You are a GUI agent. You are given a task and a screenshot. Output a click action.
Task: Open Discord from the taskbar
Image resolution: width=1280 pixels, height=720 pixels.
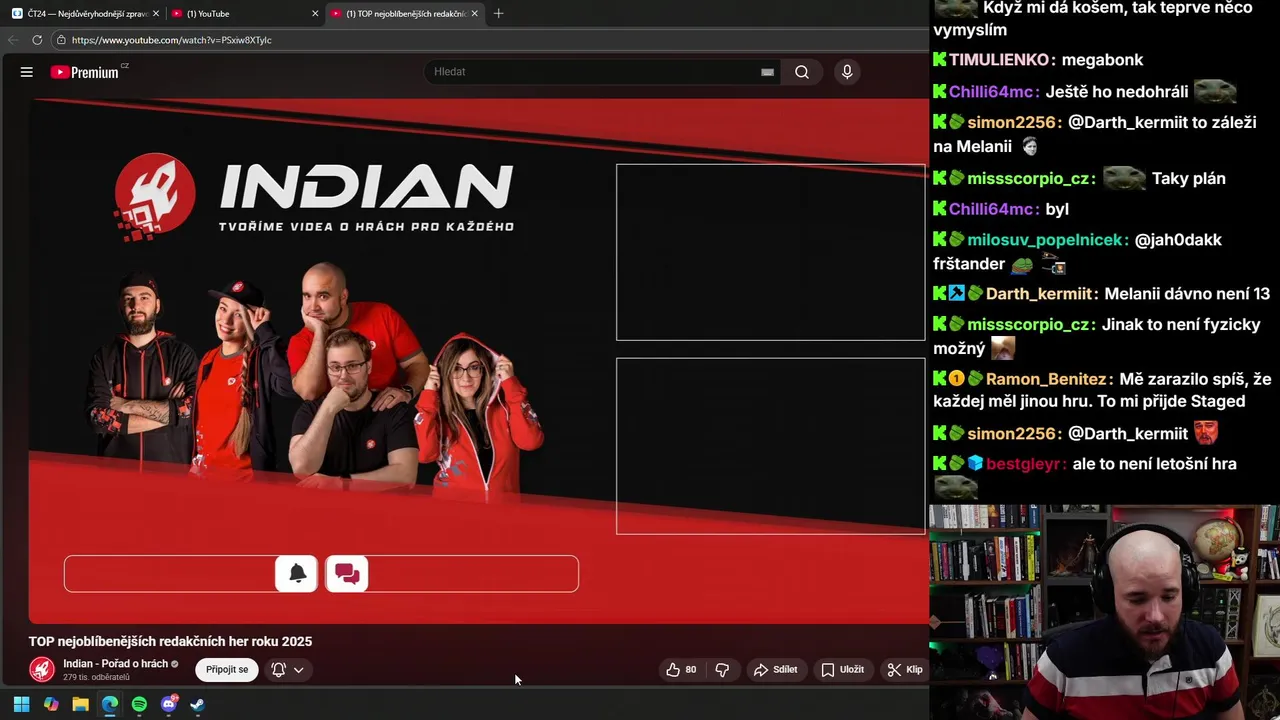click(x=169, y=704)
